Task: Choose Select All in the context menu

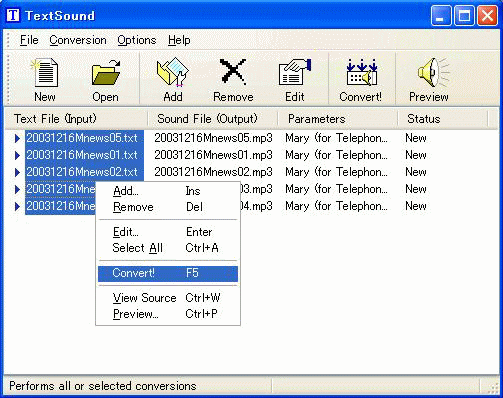Action: (x=168, y=248)
